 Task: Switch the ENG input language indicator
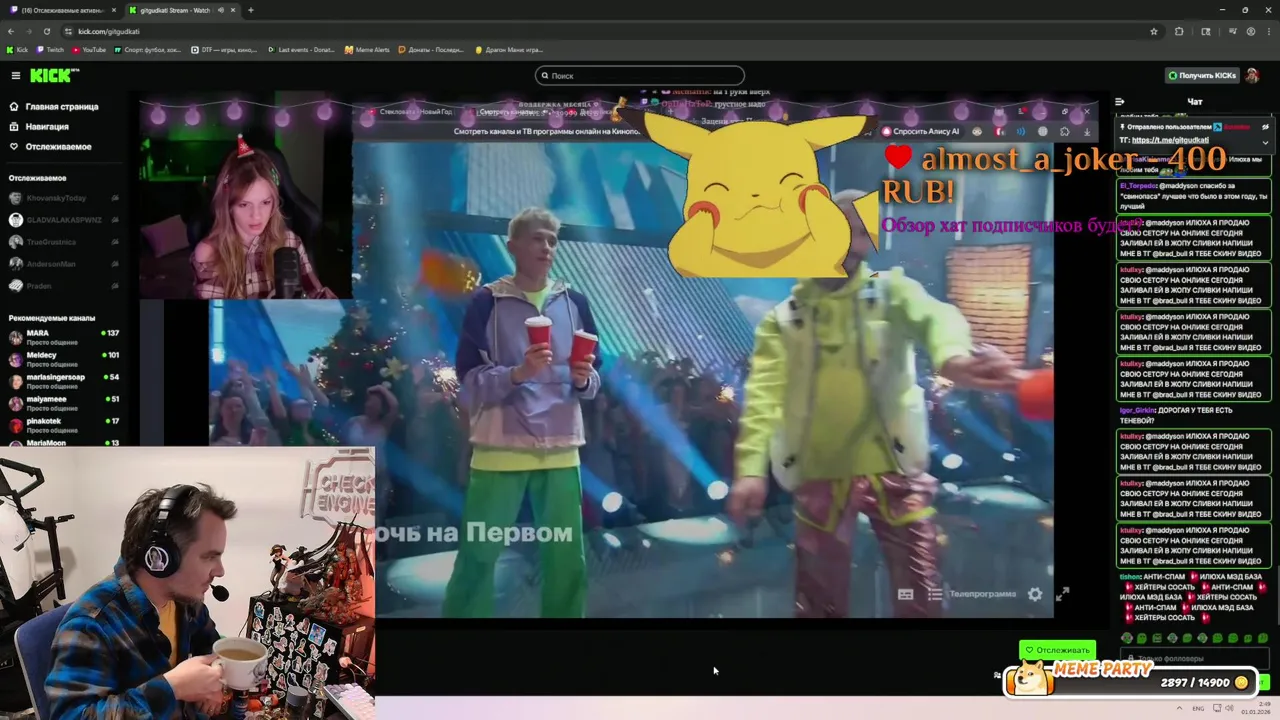click(x=1198, y=708)
